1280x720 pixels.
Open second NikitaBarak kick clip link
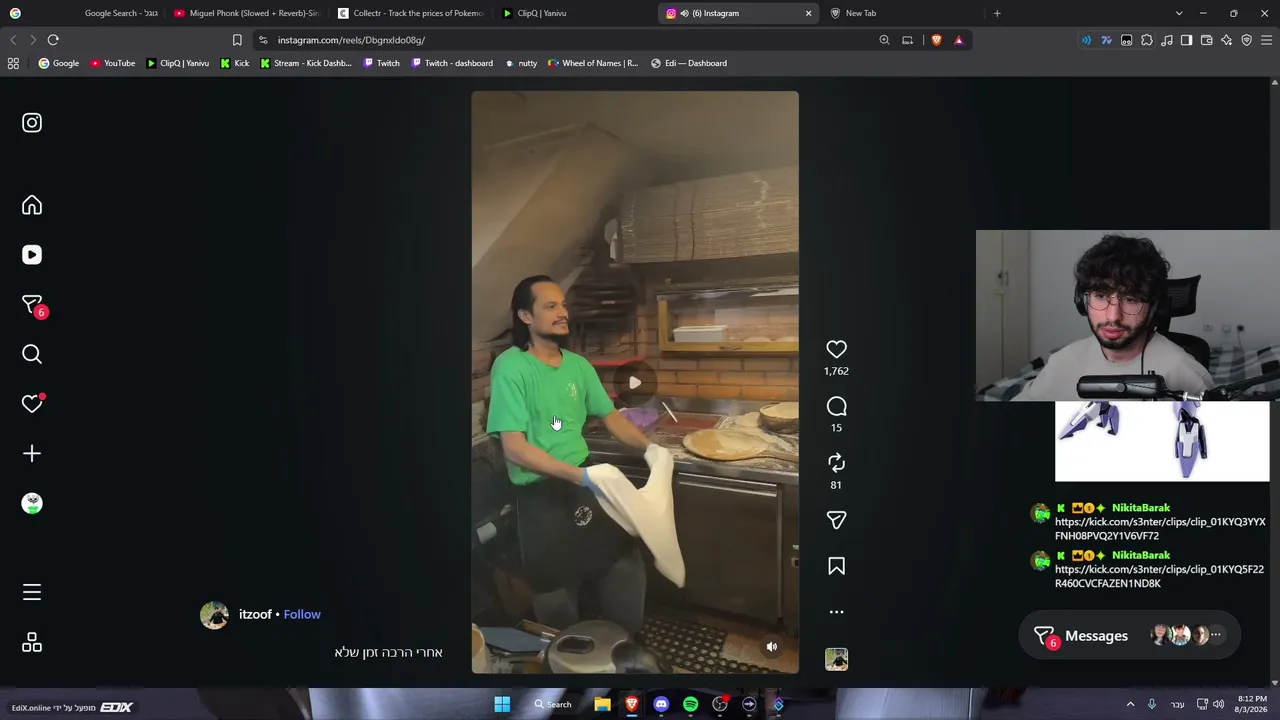click(x=1159, y=576)
